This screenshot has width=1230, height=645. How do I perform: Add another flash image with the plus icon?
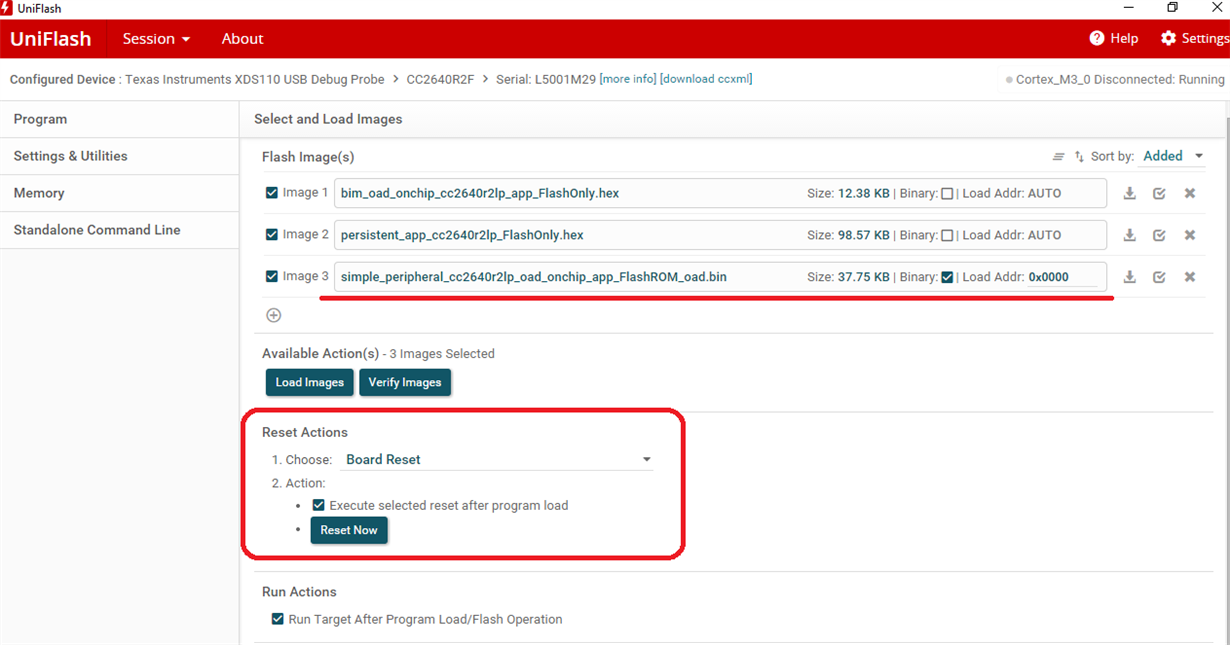(273, 315)
